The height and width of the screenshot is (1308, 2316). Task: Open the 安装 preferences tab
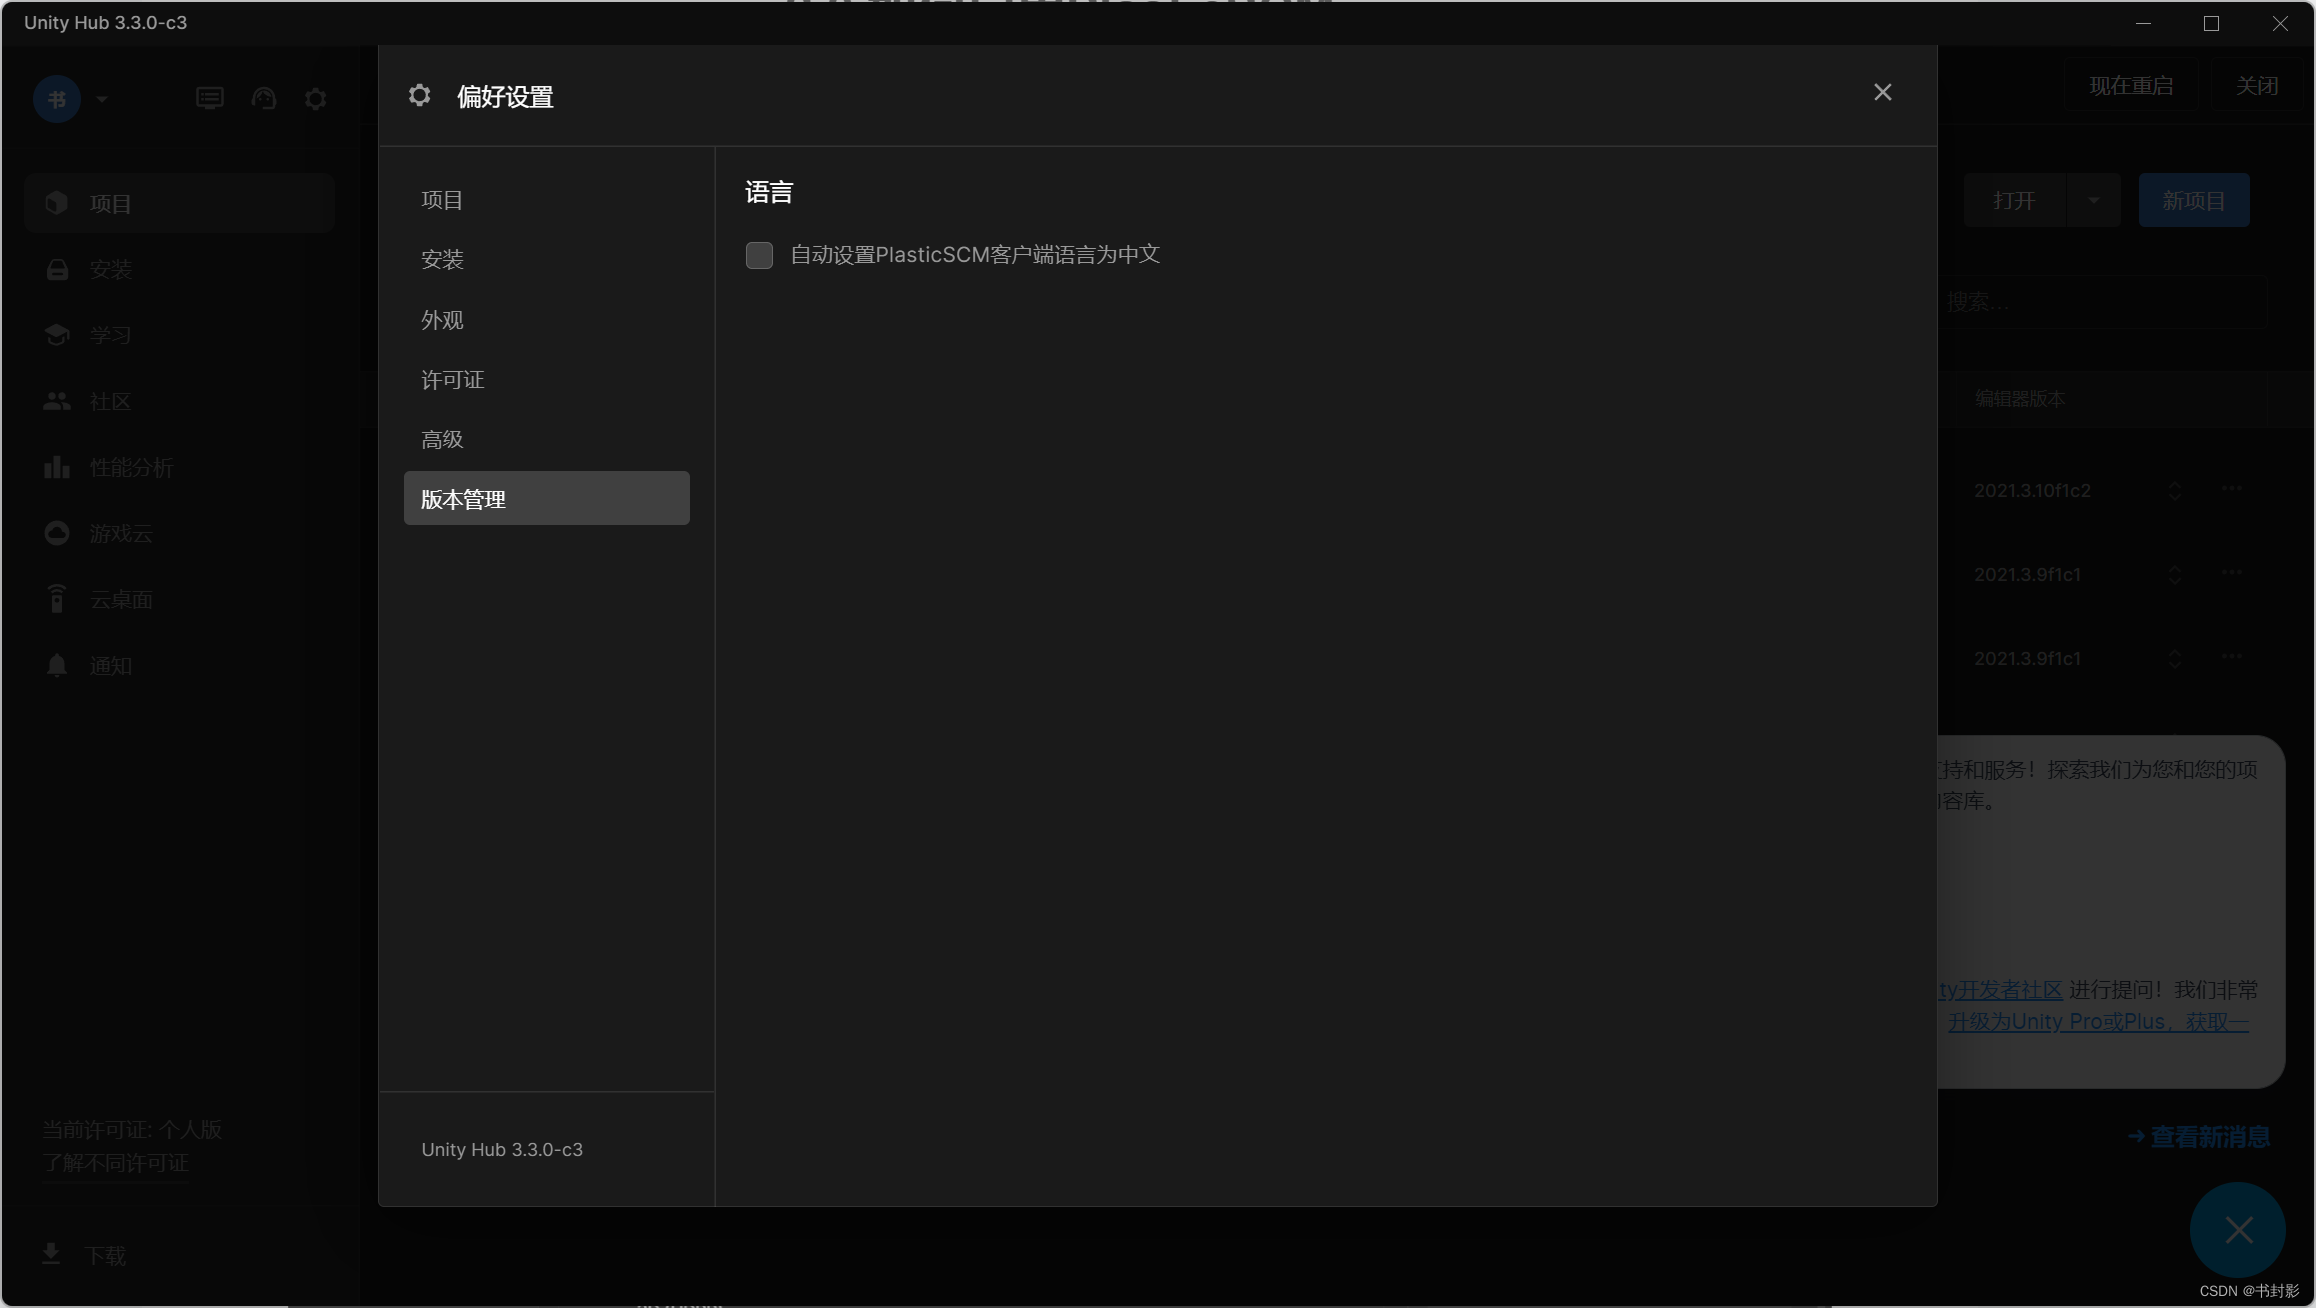click(442, 260)
